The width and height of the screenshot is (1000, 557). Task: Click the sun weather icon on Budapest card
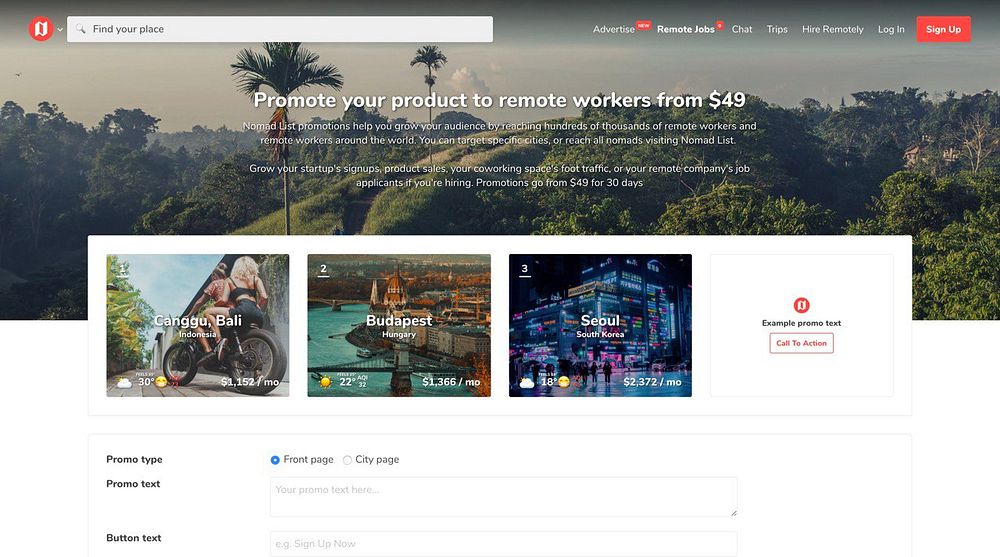click(x=326, y=382)
